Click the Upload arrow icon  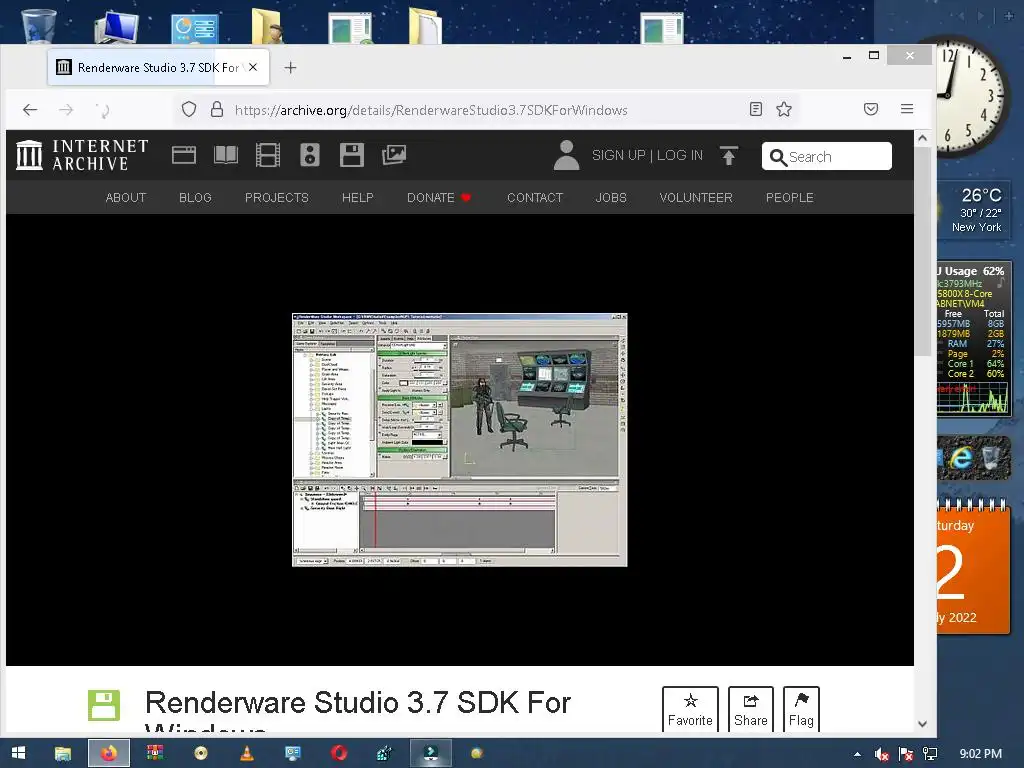[x=729, y=155]
